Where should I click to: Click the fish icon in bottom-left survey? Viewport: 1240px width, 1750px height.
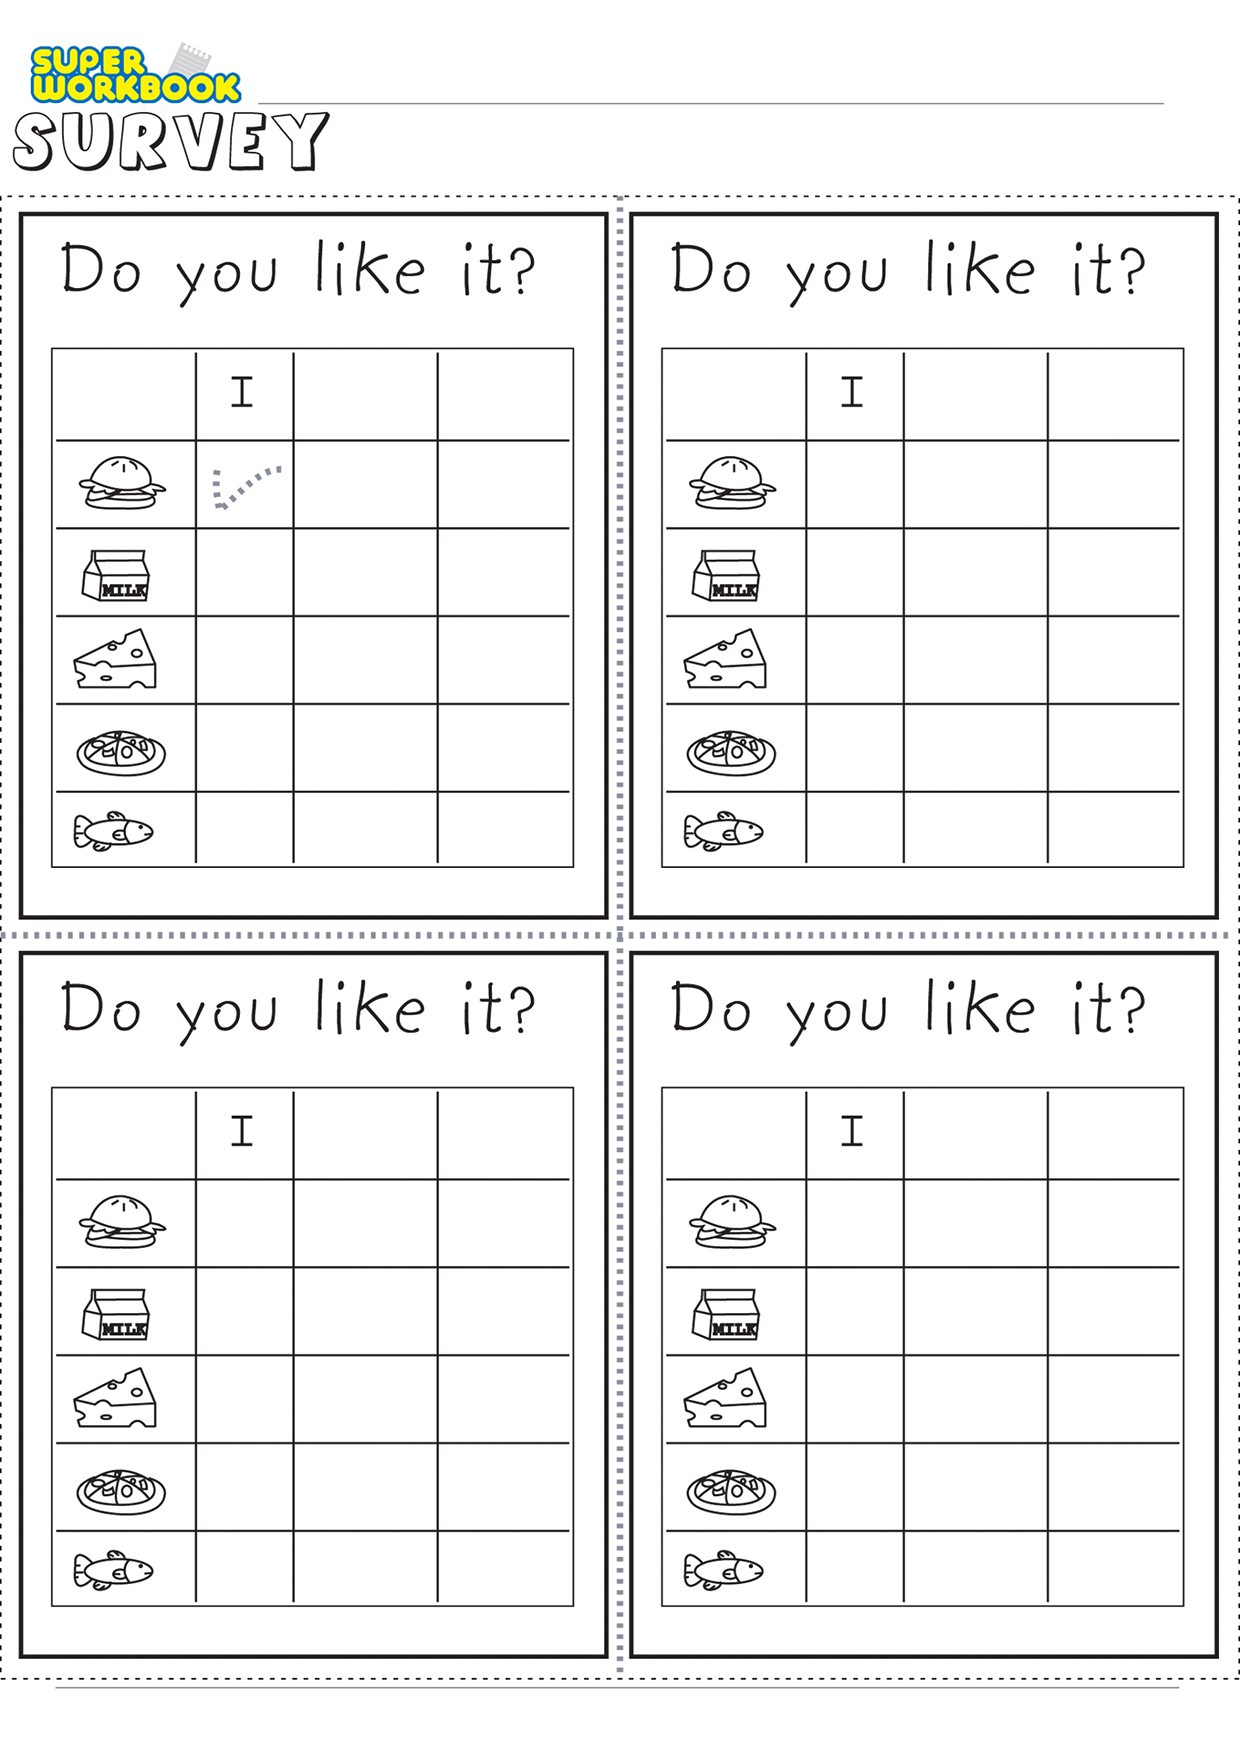pos(113,1570)
